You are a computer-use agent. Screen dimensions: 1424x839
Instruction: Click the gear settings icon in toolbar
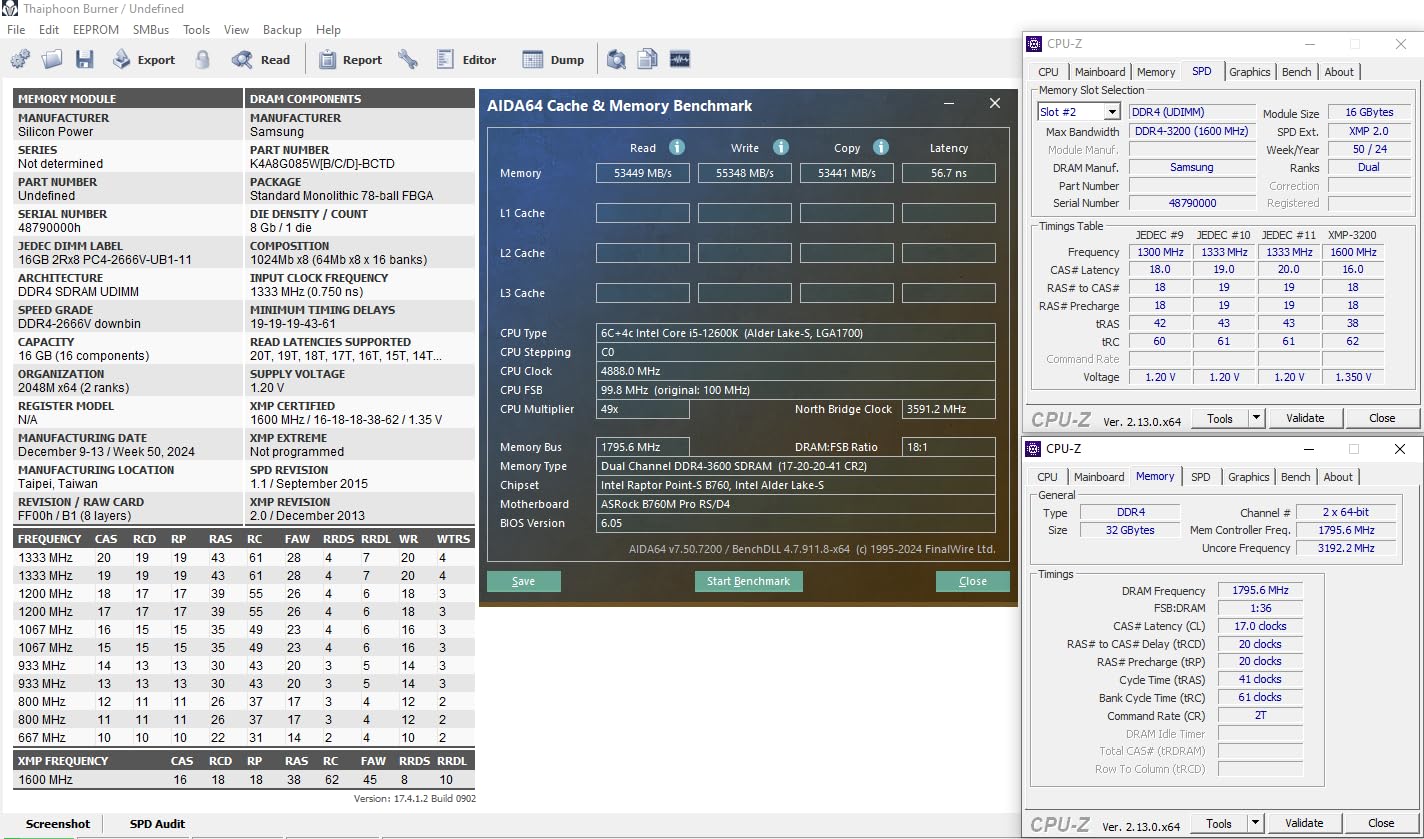(x=20, y=60)
